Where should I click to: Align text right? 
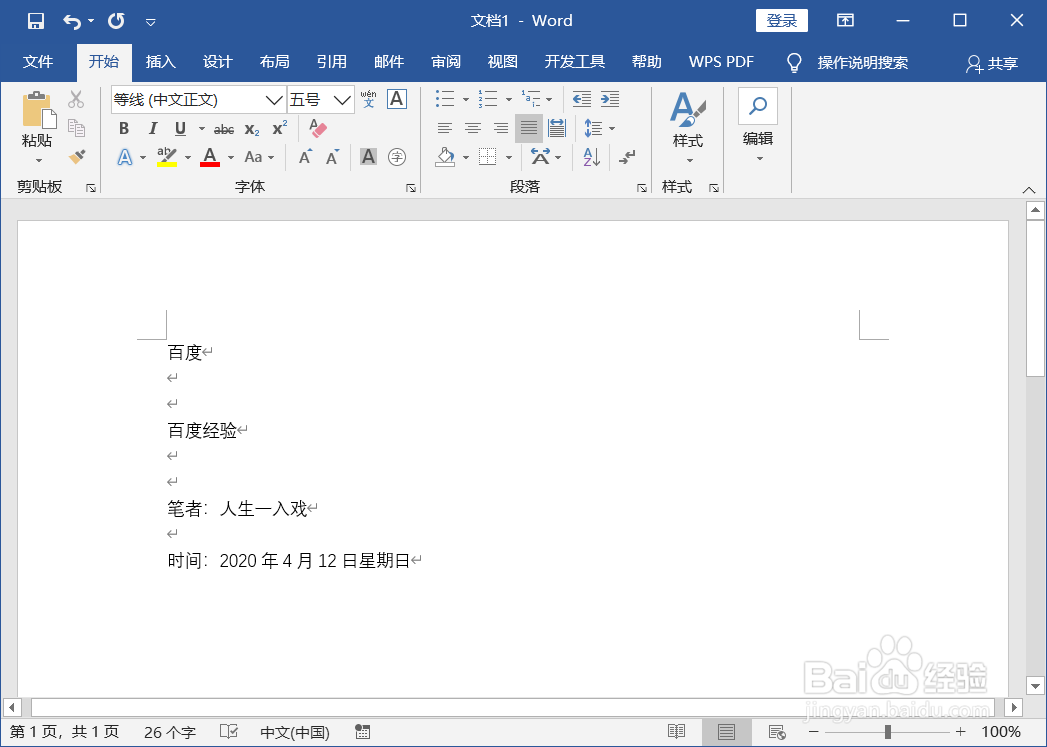pos(501,128)
